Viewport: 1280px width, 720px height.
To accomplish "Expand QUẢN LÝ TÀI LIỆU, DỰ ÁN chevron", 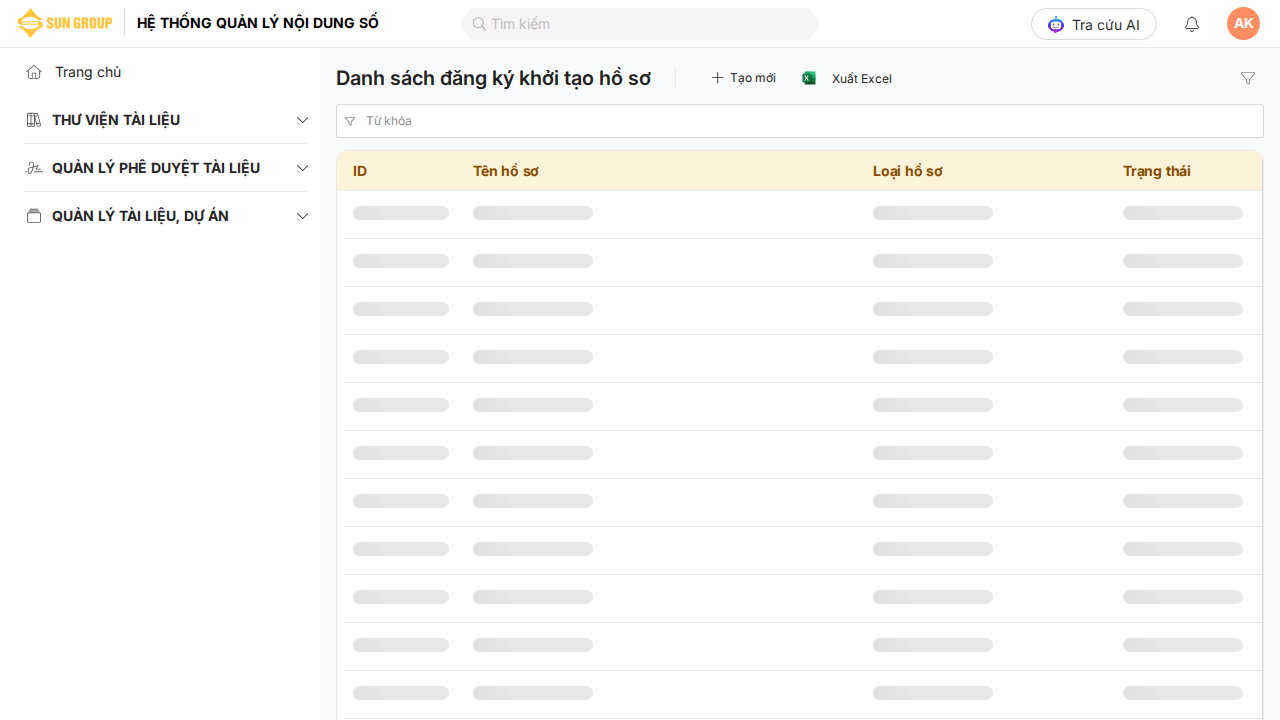I will click(303, 216).
